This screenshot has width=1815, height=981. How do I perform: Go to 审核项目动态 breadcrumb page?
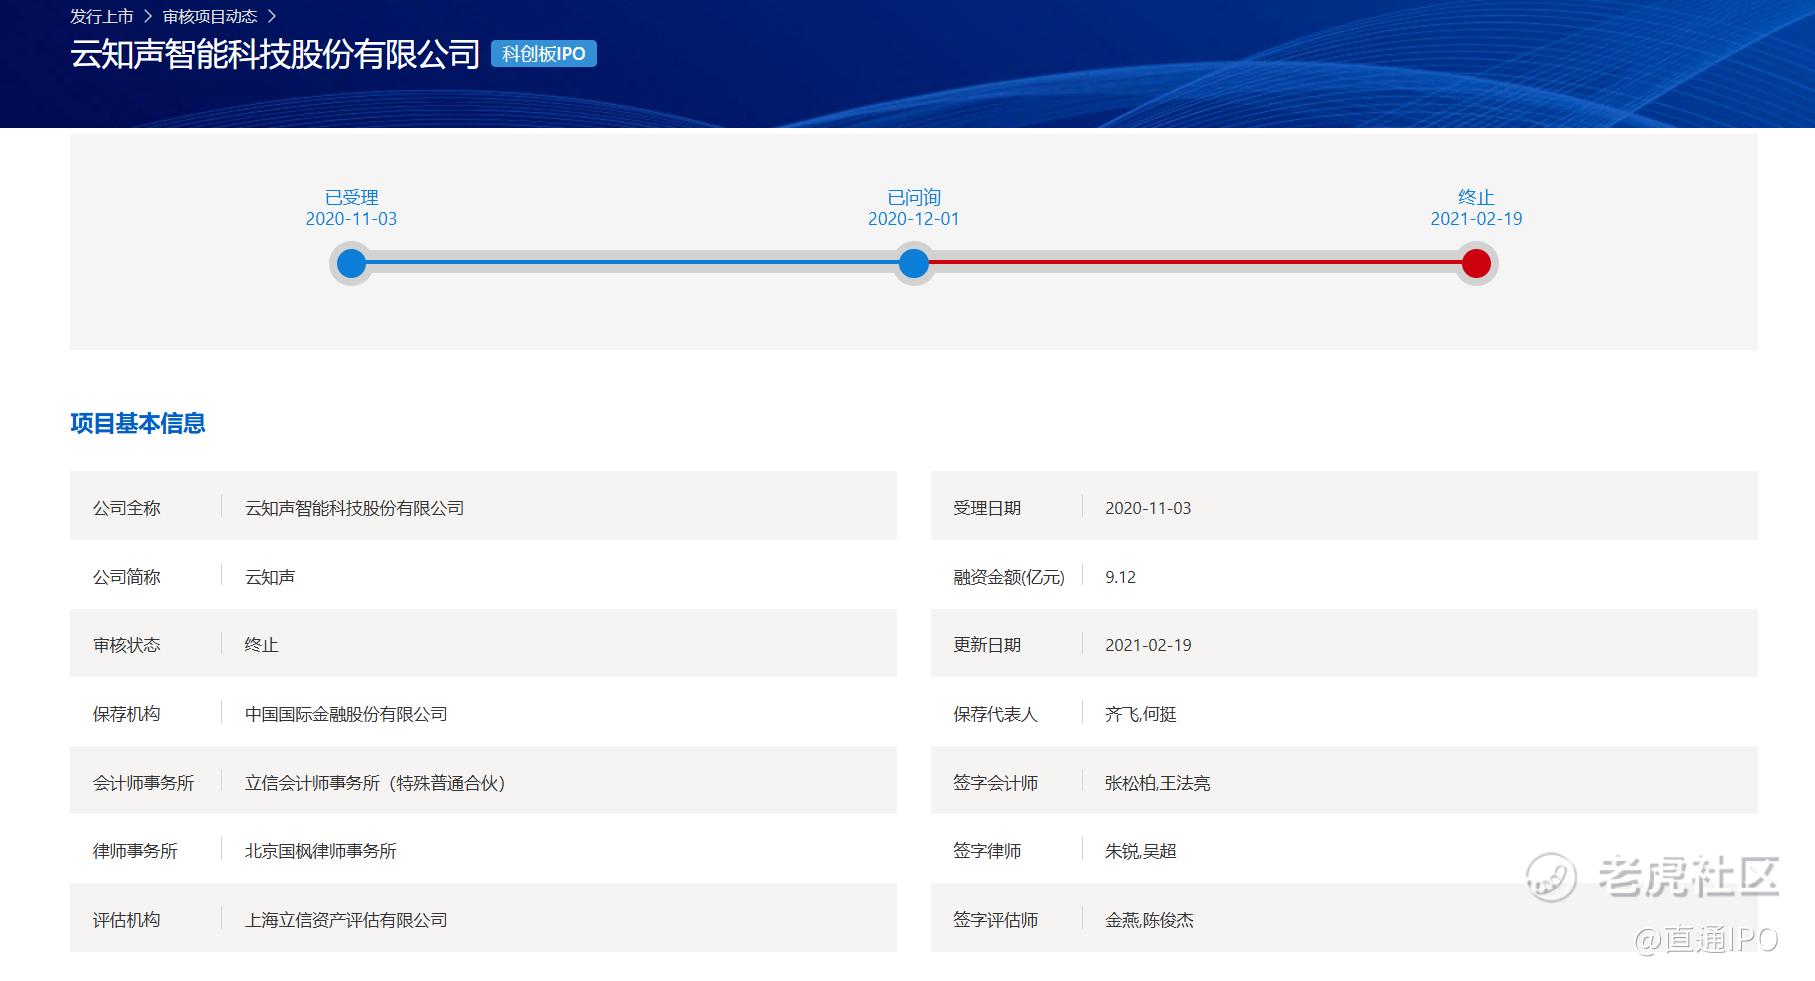click(x=210, y=16)
